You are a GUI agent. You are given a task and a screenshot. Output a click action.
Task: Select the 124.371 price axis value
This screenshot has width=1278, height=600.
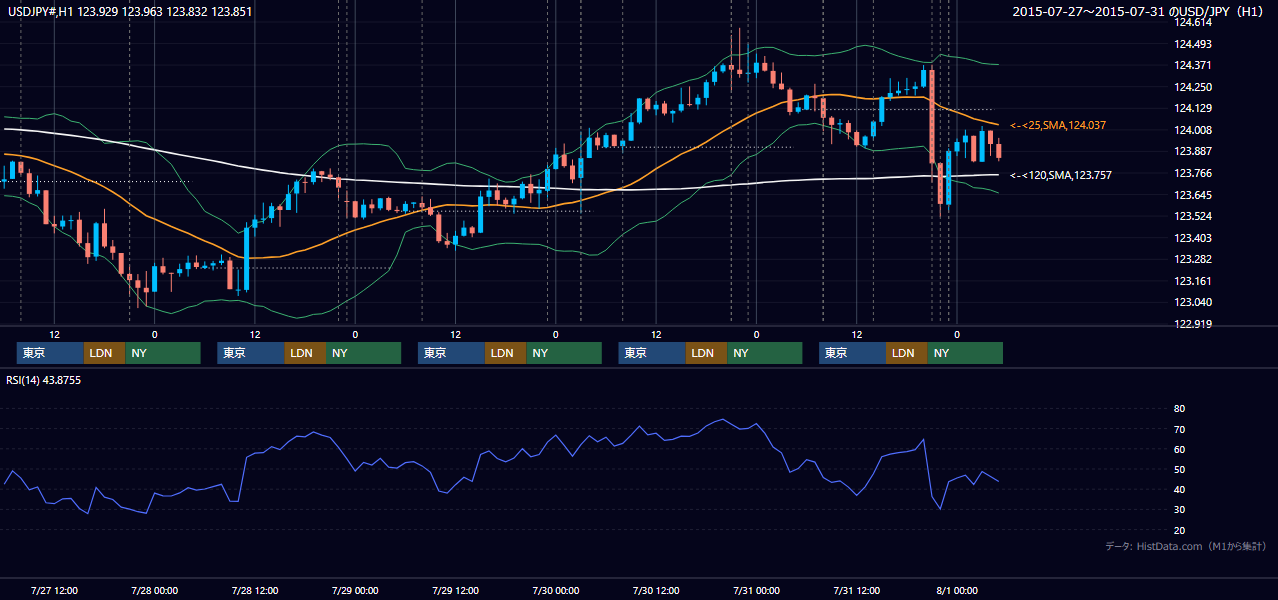(1192, 65)
